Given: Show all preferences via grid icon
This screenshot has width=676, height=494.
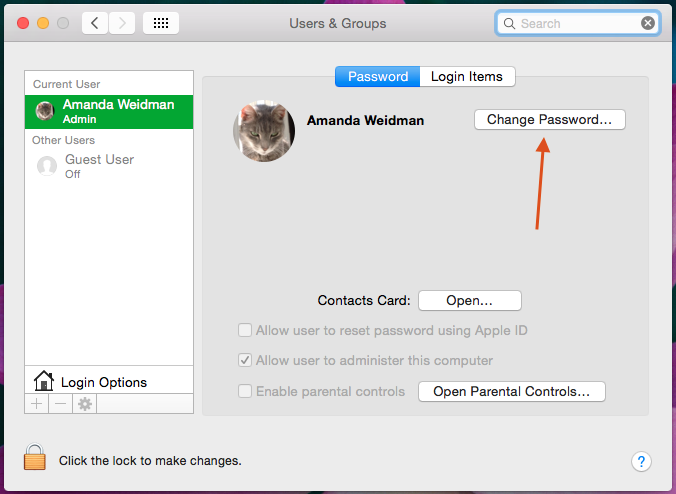Looking at the screenshot, I should point(161,23).
